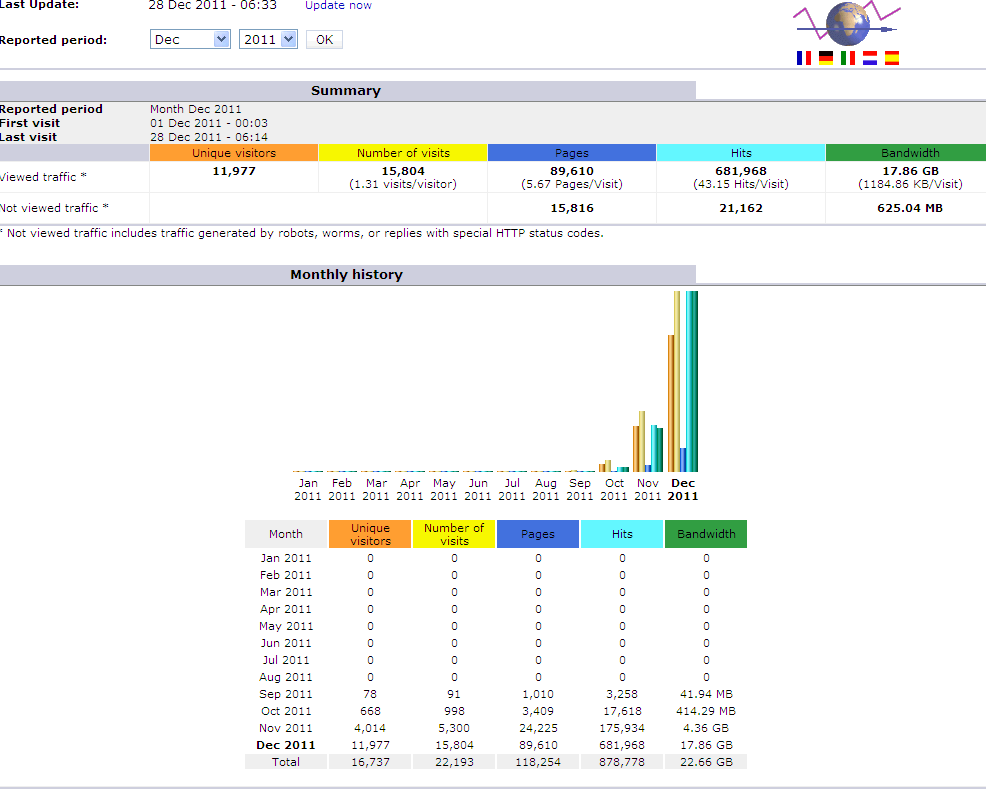Open the year dropdown showing 2011

[268, 39]
